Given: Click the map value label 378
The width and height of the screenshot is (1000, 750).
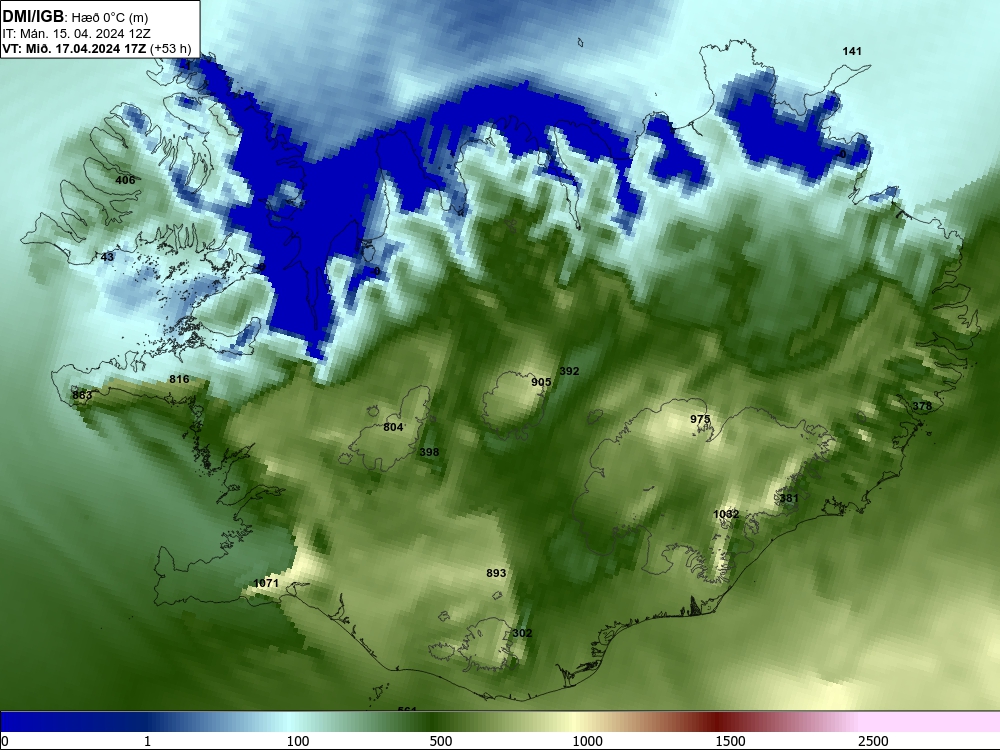Looking at the screenshot, I should pyautogui.click(x=922, y=406).
